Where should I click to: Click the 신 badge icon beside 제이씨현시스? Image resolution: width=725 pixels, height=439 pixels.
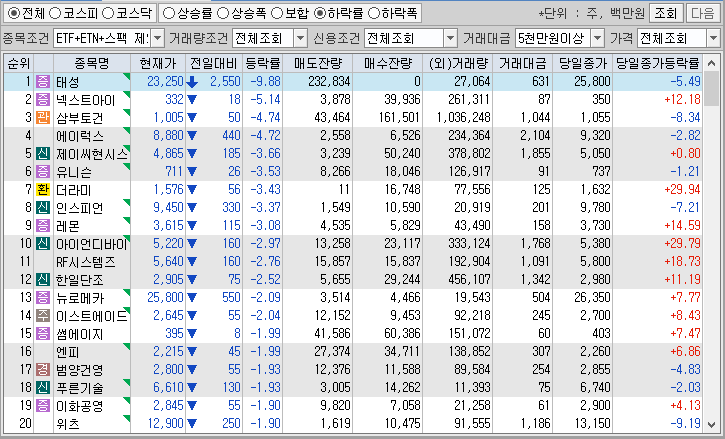coord(43,154)
